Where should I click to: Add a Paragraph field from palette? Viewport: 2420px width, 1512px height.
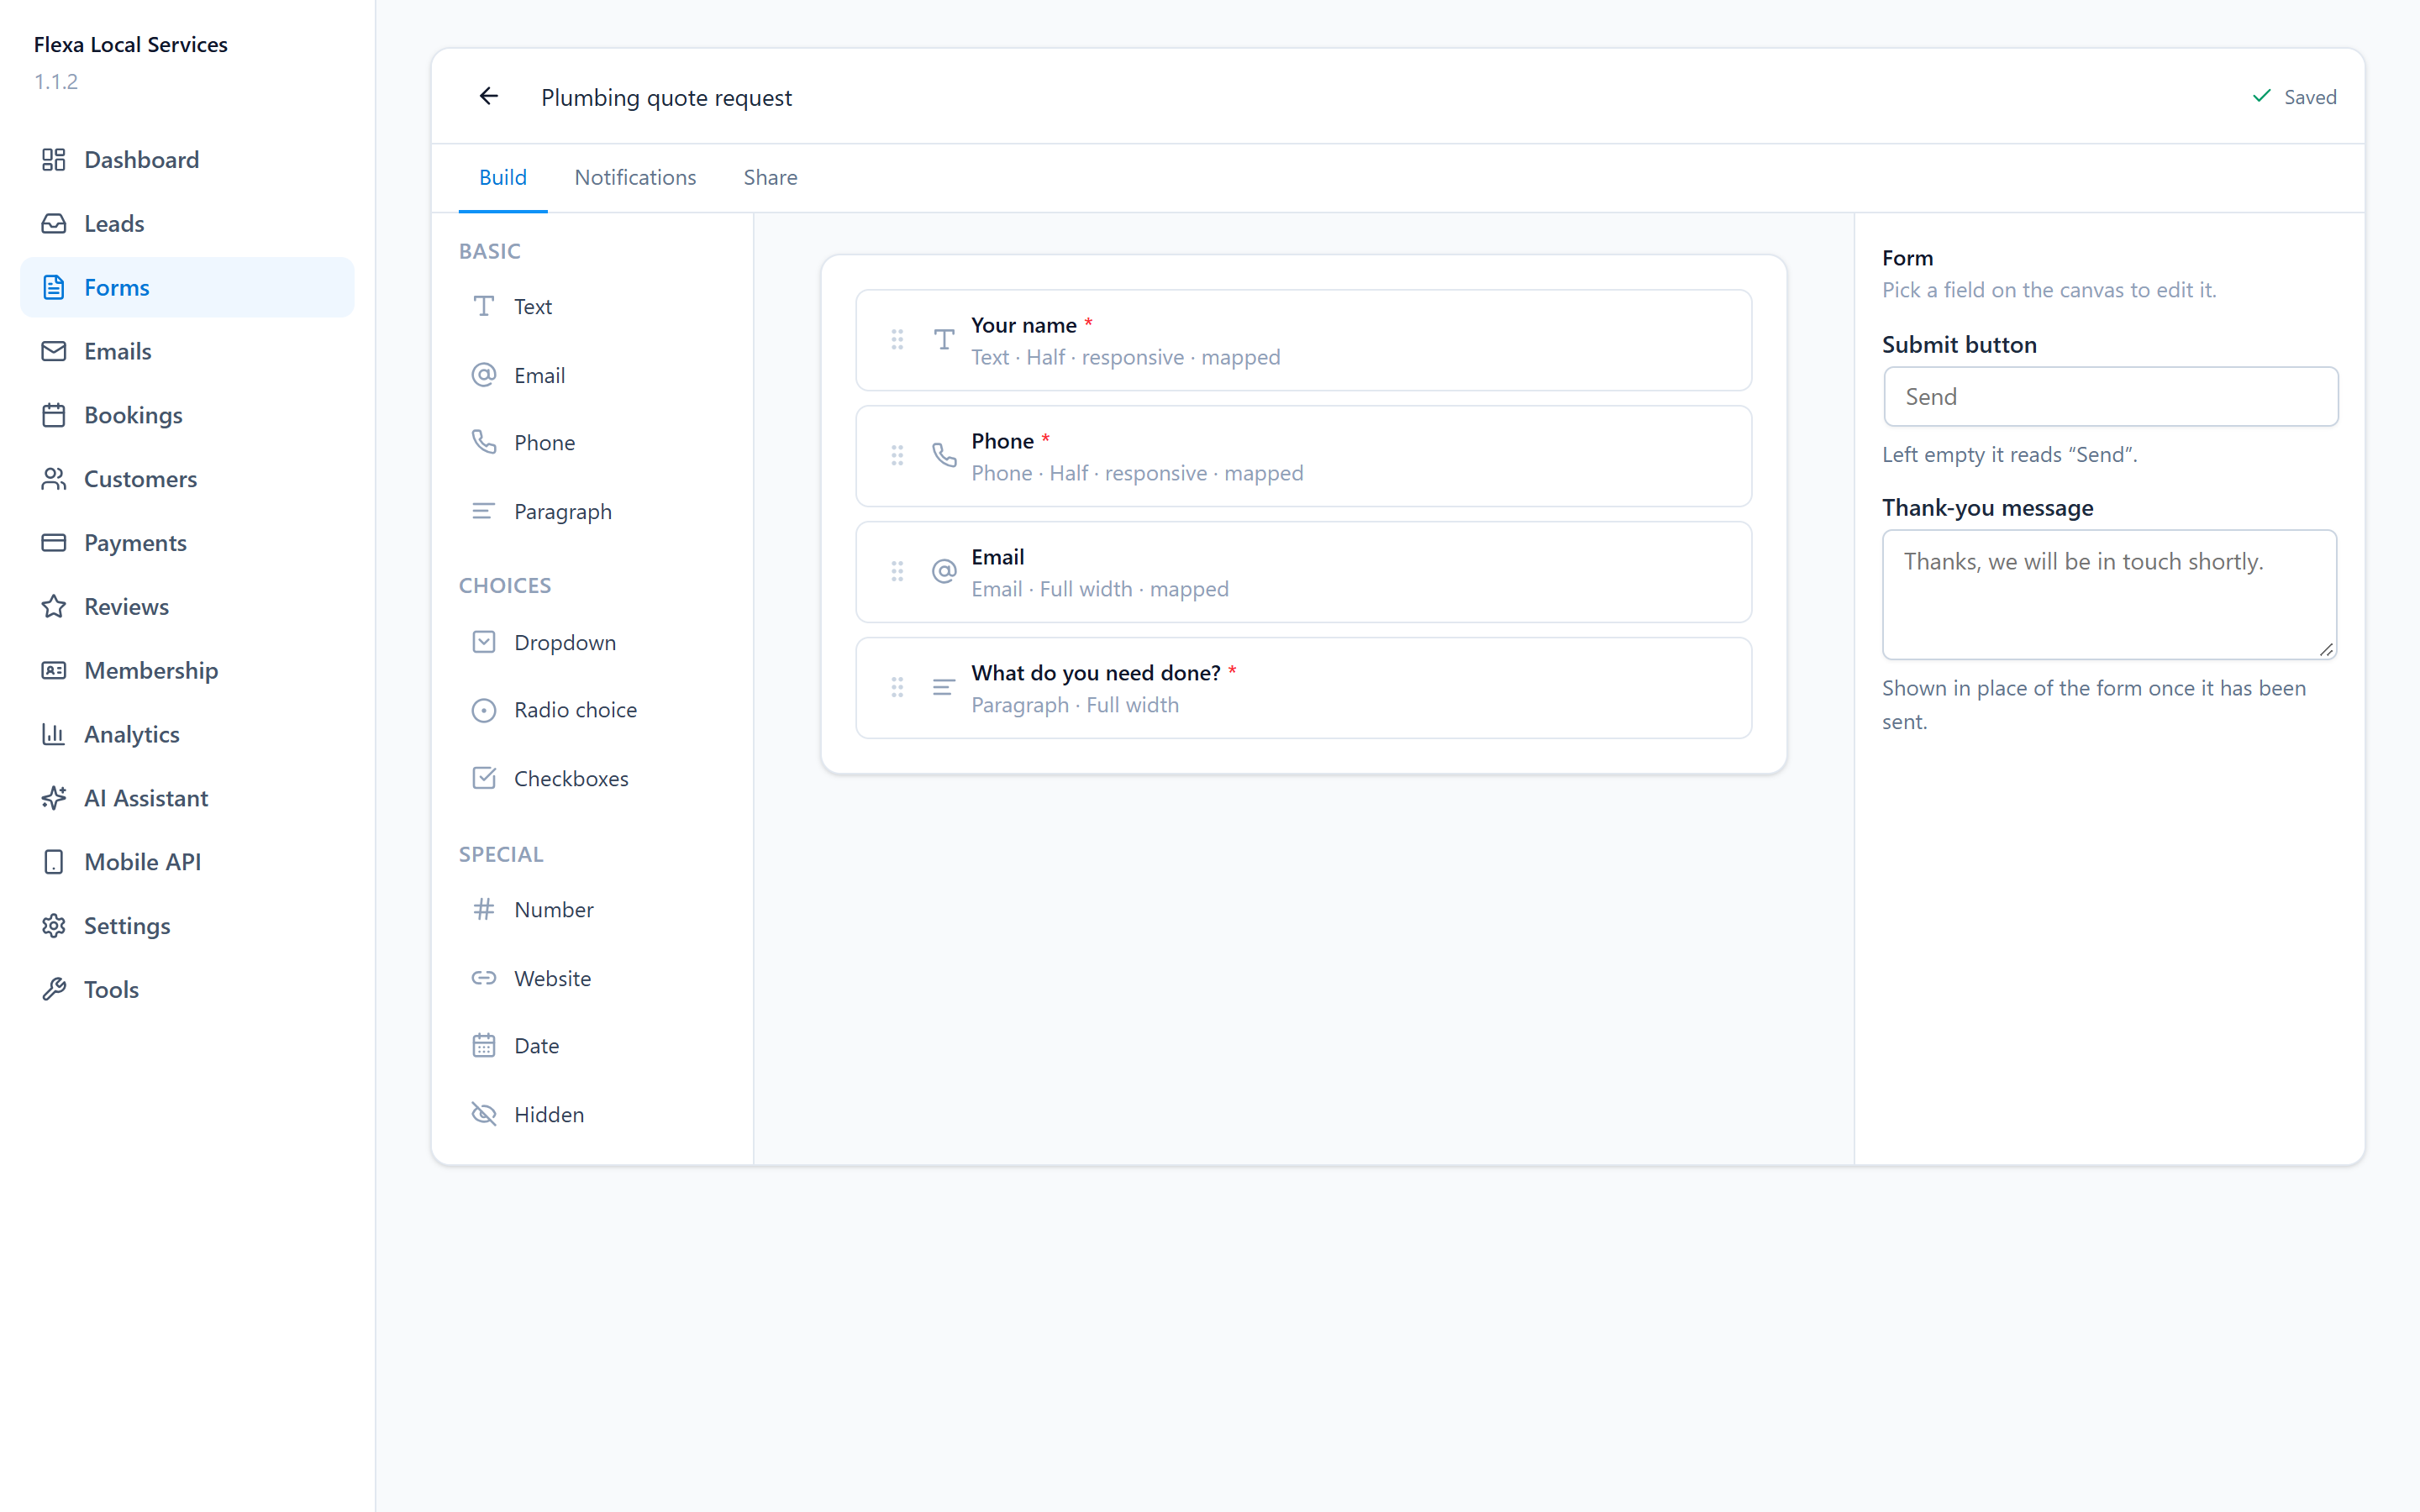pyautogui.click(x=592, y=511)
